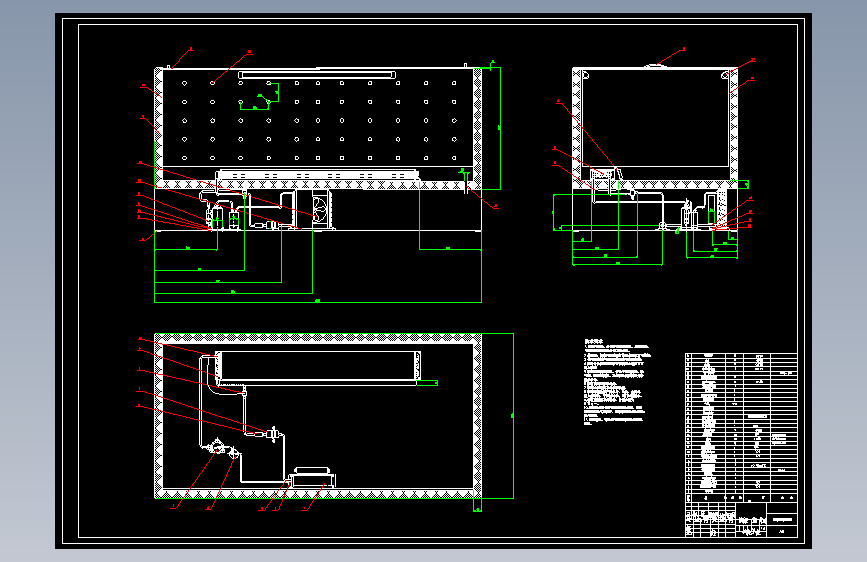Screen dimensions: 867x562
Task: Select the compressor block at the plan view bottom
Action: (313, 477)
